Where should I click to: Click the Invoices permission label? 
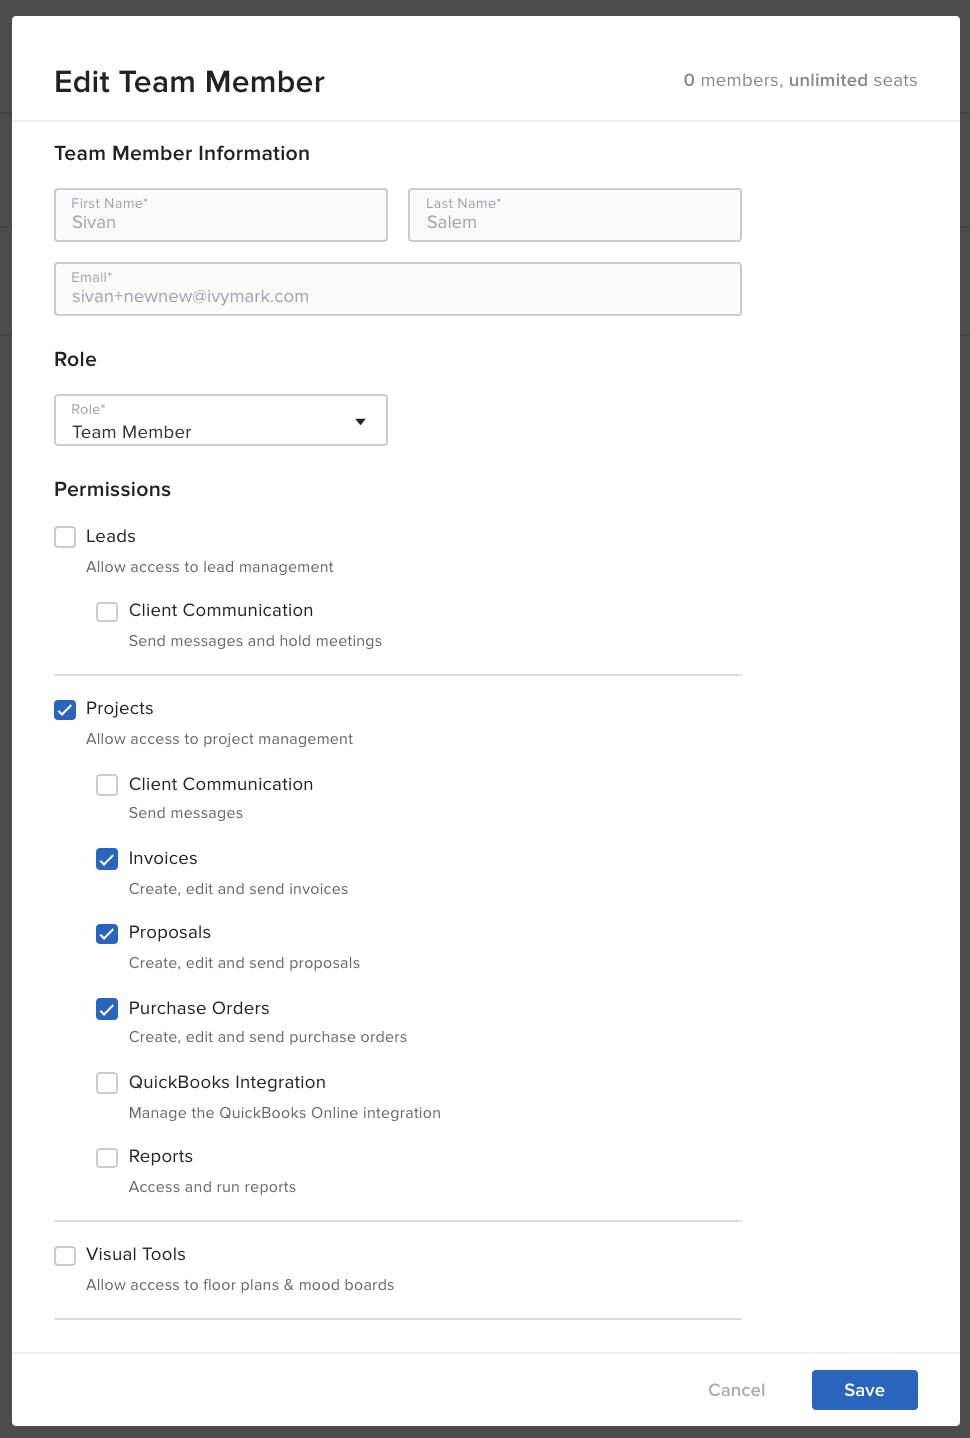(x=163, y=858)
